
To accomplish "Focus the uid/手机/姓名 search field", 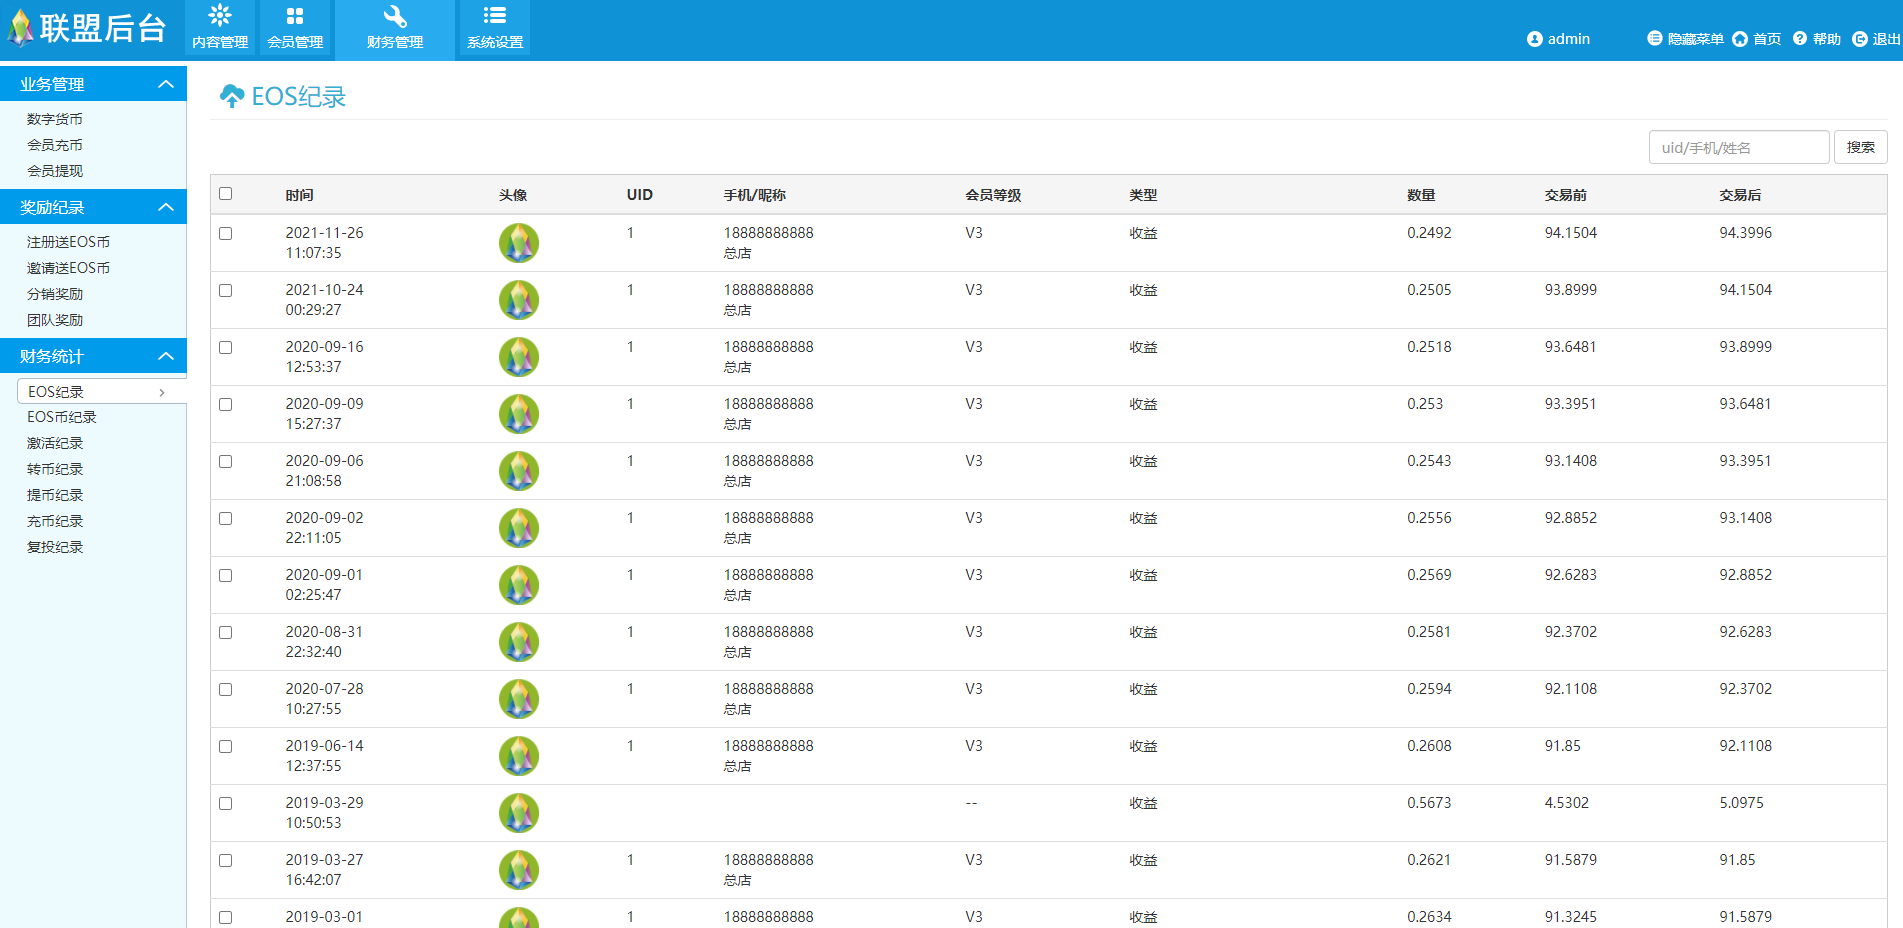I will [x=1739, y=147].
